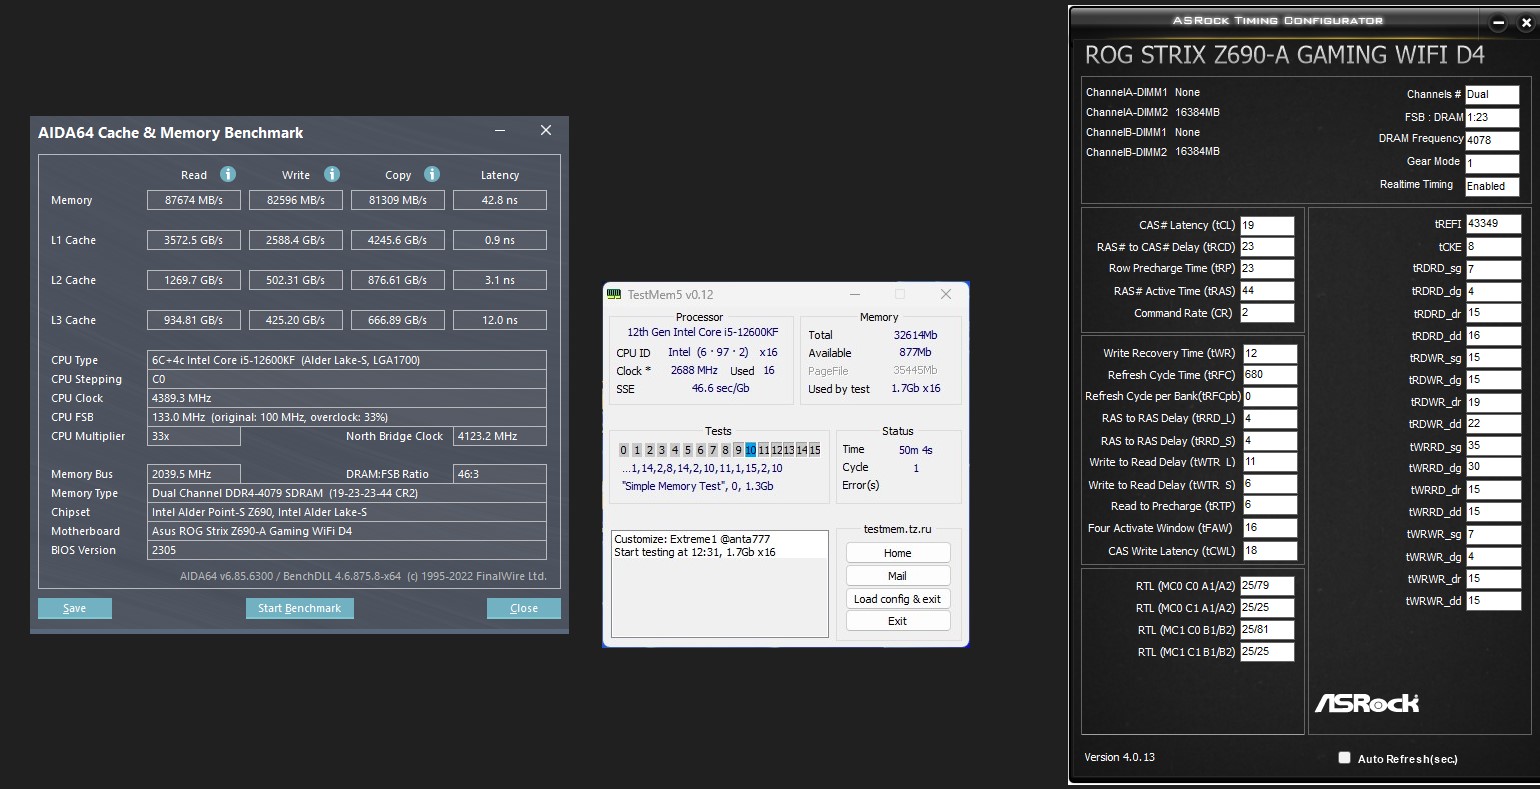
Task: Enable the Auto Refresh(sec.) checkbox
Action: click(1345, 758)
